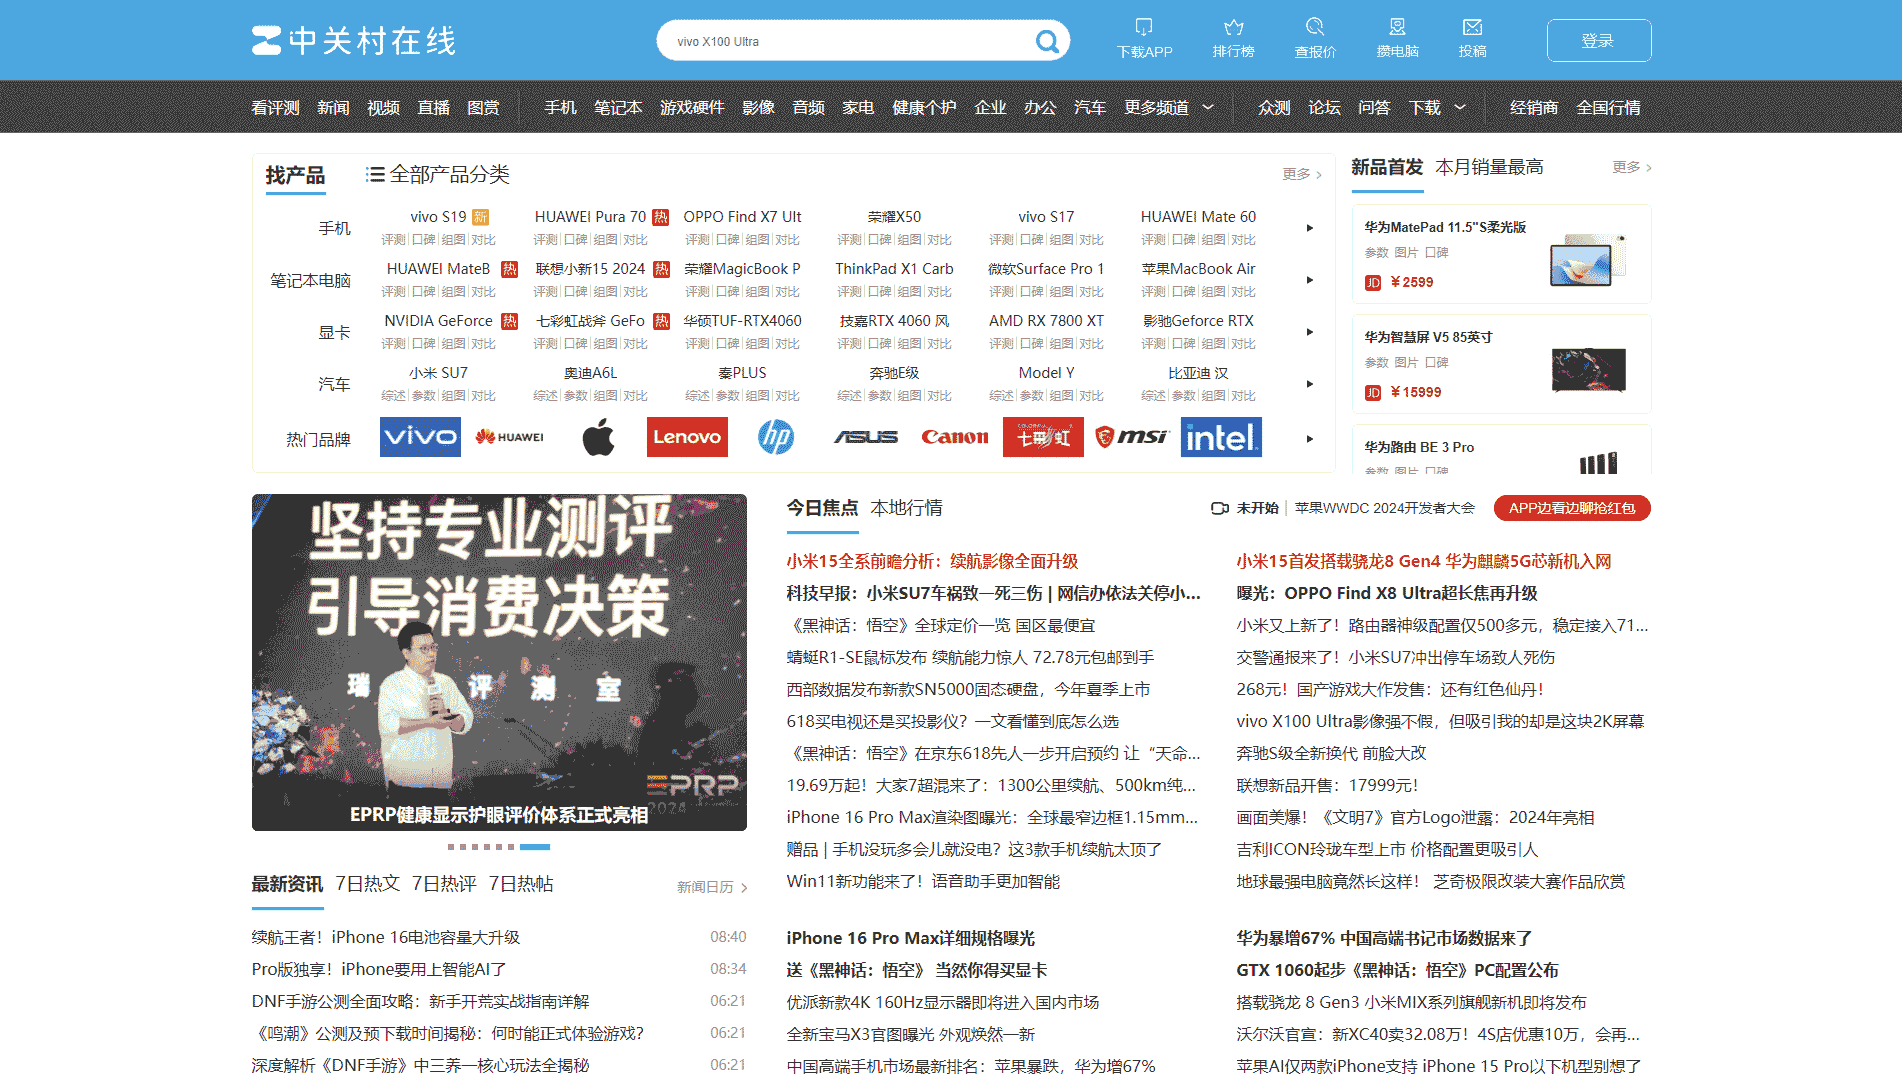Select the HUAWEI brand logo

pos(509,437)
